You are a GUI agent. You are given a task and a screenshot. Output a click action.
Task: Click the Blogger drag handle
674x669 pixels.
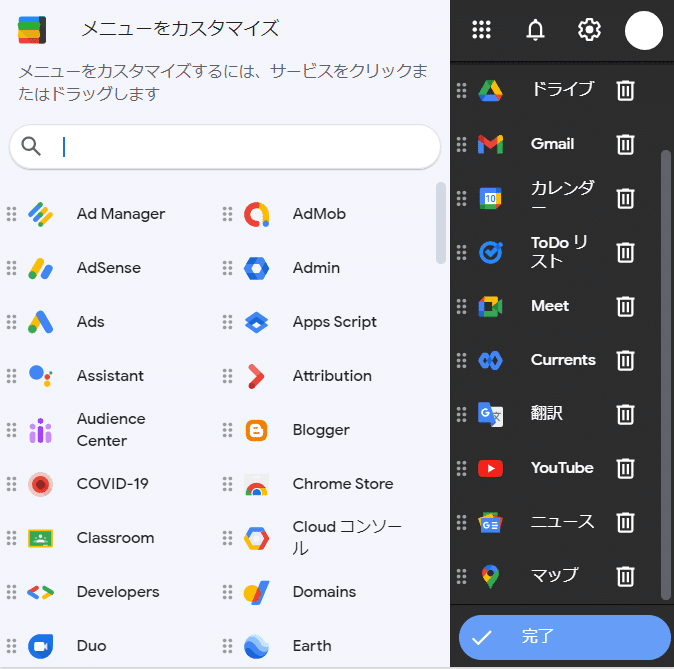227,430
